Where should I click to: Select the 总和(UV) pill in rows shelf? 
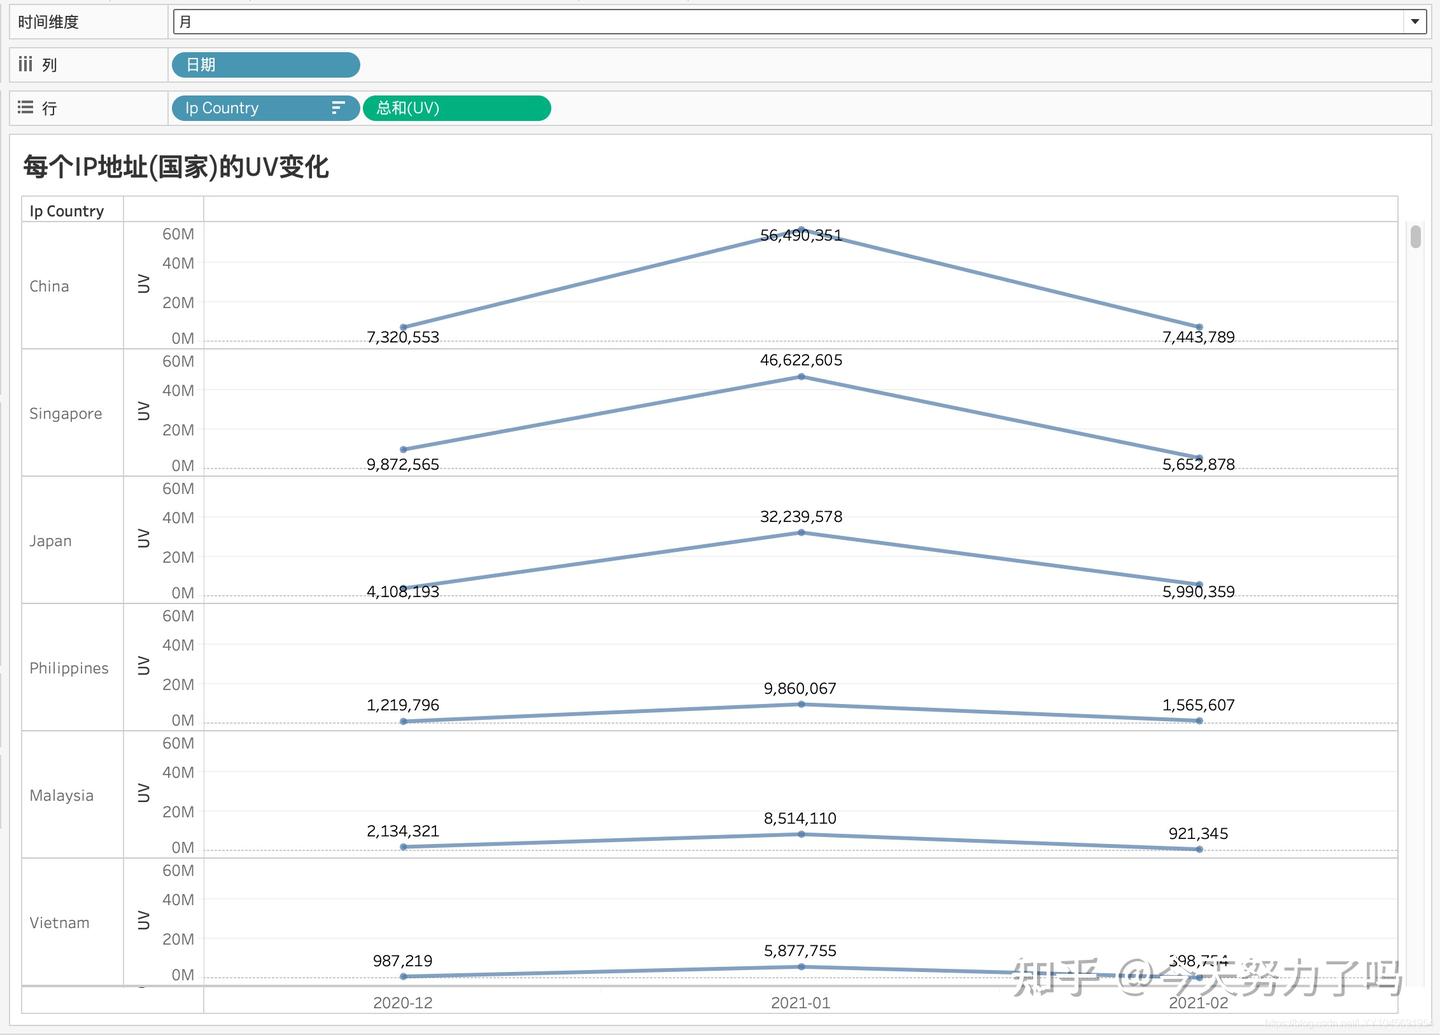(x=457, y=108)
